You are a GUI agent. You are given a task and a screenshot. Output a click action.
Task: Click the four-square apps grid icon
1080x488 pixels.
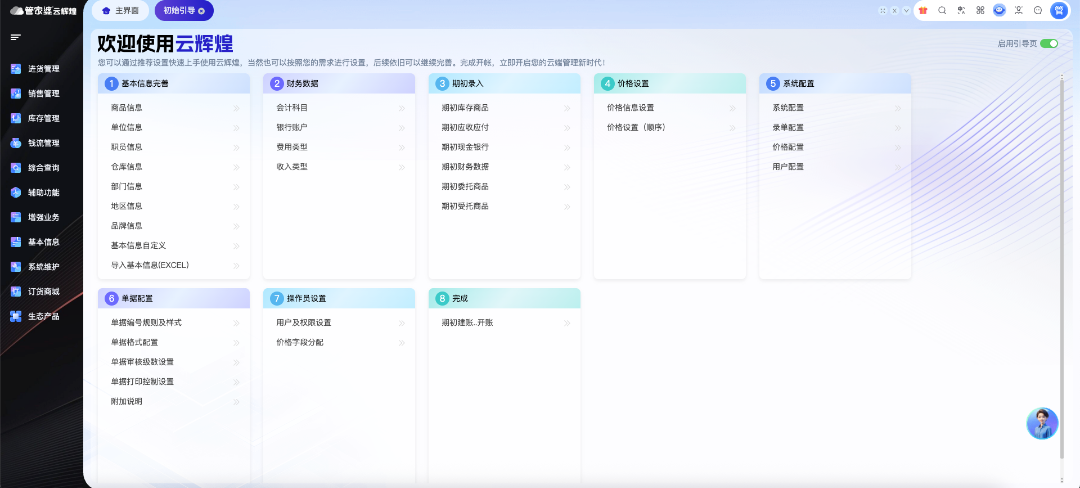click(x=980, y=10)
